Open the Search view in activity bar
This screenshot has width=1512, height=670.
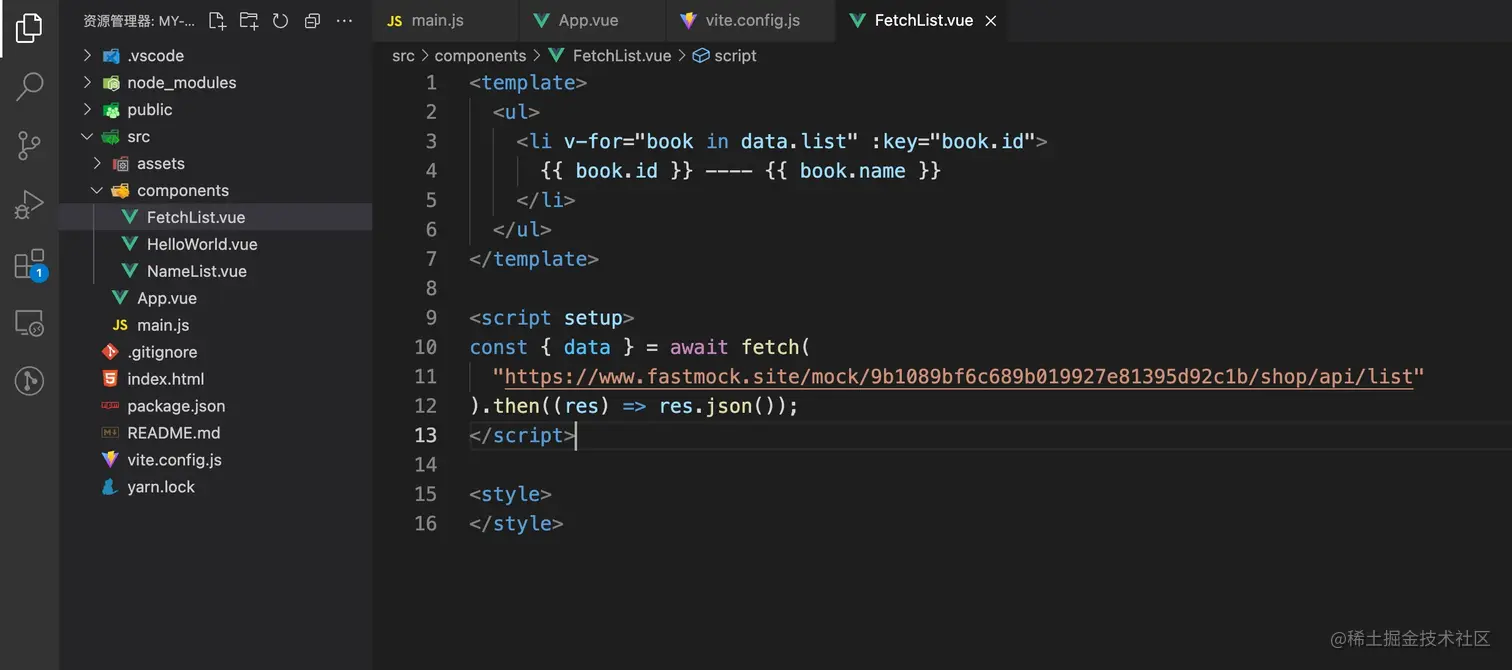(29, 87)
